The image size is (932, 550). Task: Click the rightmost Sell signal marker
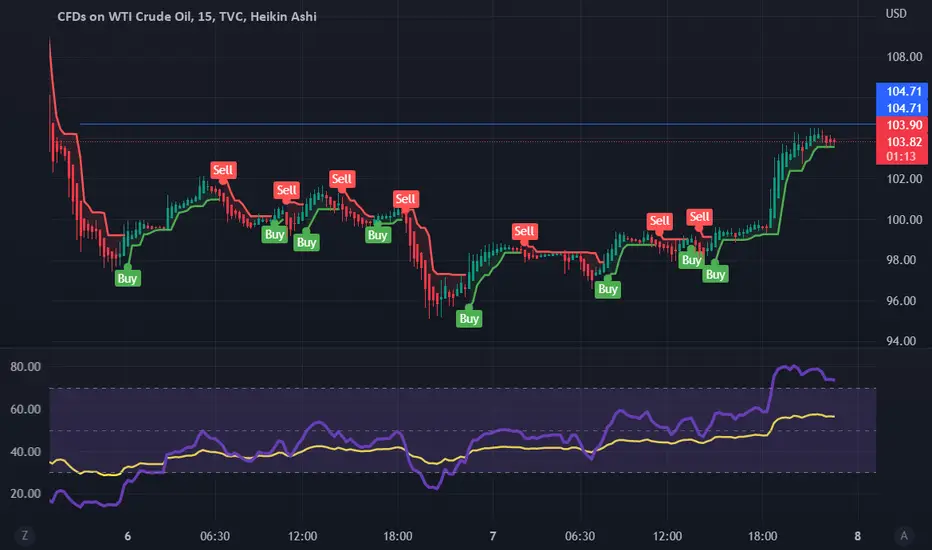point(700,216)
